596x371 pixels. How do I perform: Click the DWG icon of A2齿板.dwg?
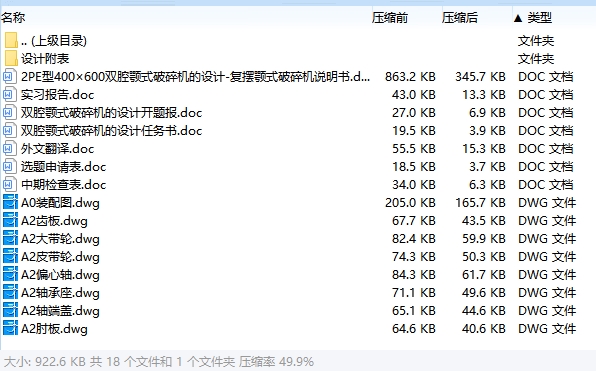coord(10,220)
